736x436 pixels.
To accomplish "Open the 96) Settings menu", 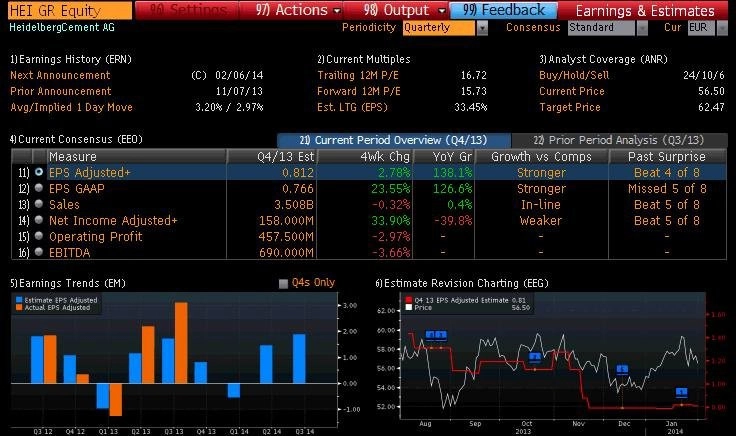I will coord(187,10).
